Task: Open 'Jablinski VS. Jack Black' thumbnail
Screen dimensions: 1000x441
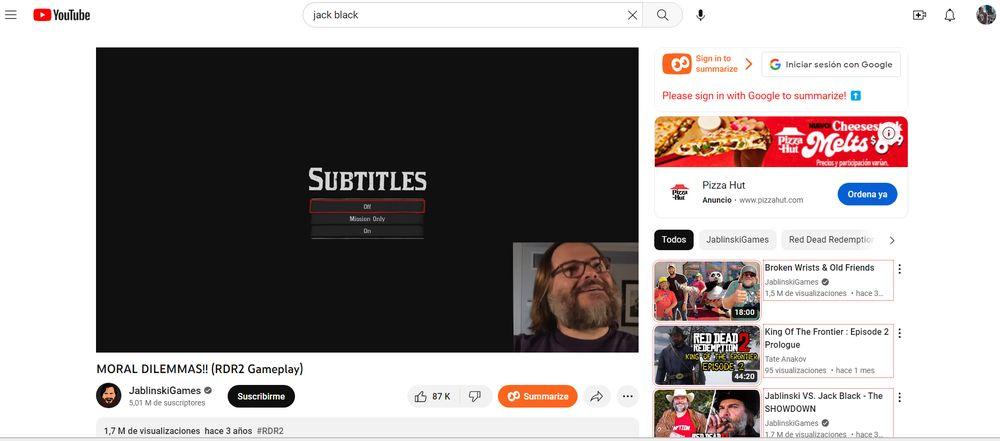Action: point(707,414)
